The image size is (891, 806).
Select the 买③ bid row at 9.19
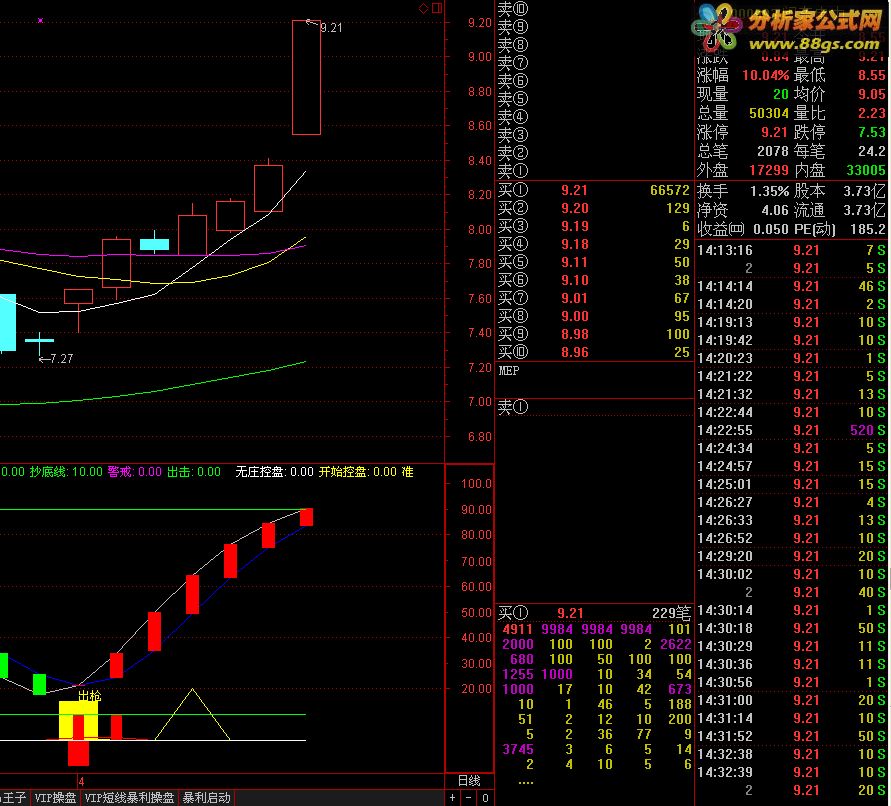click(x=594, y=226)
